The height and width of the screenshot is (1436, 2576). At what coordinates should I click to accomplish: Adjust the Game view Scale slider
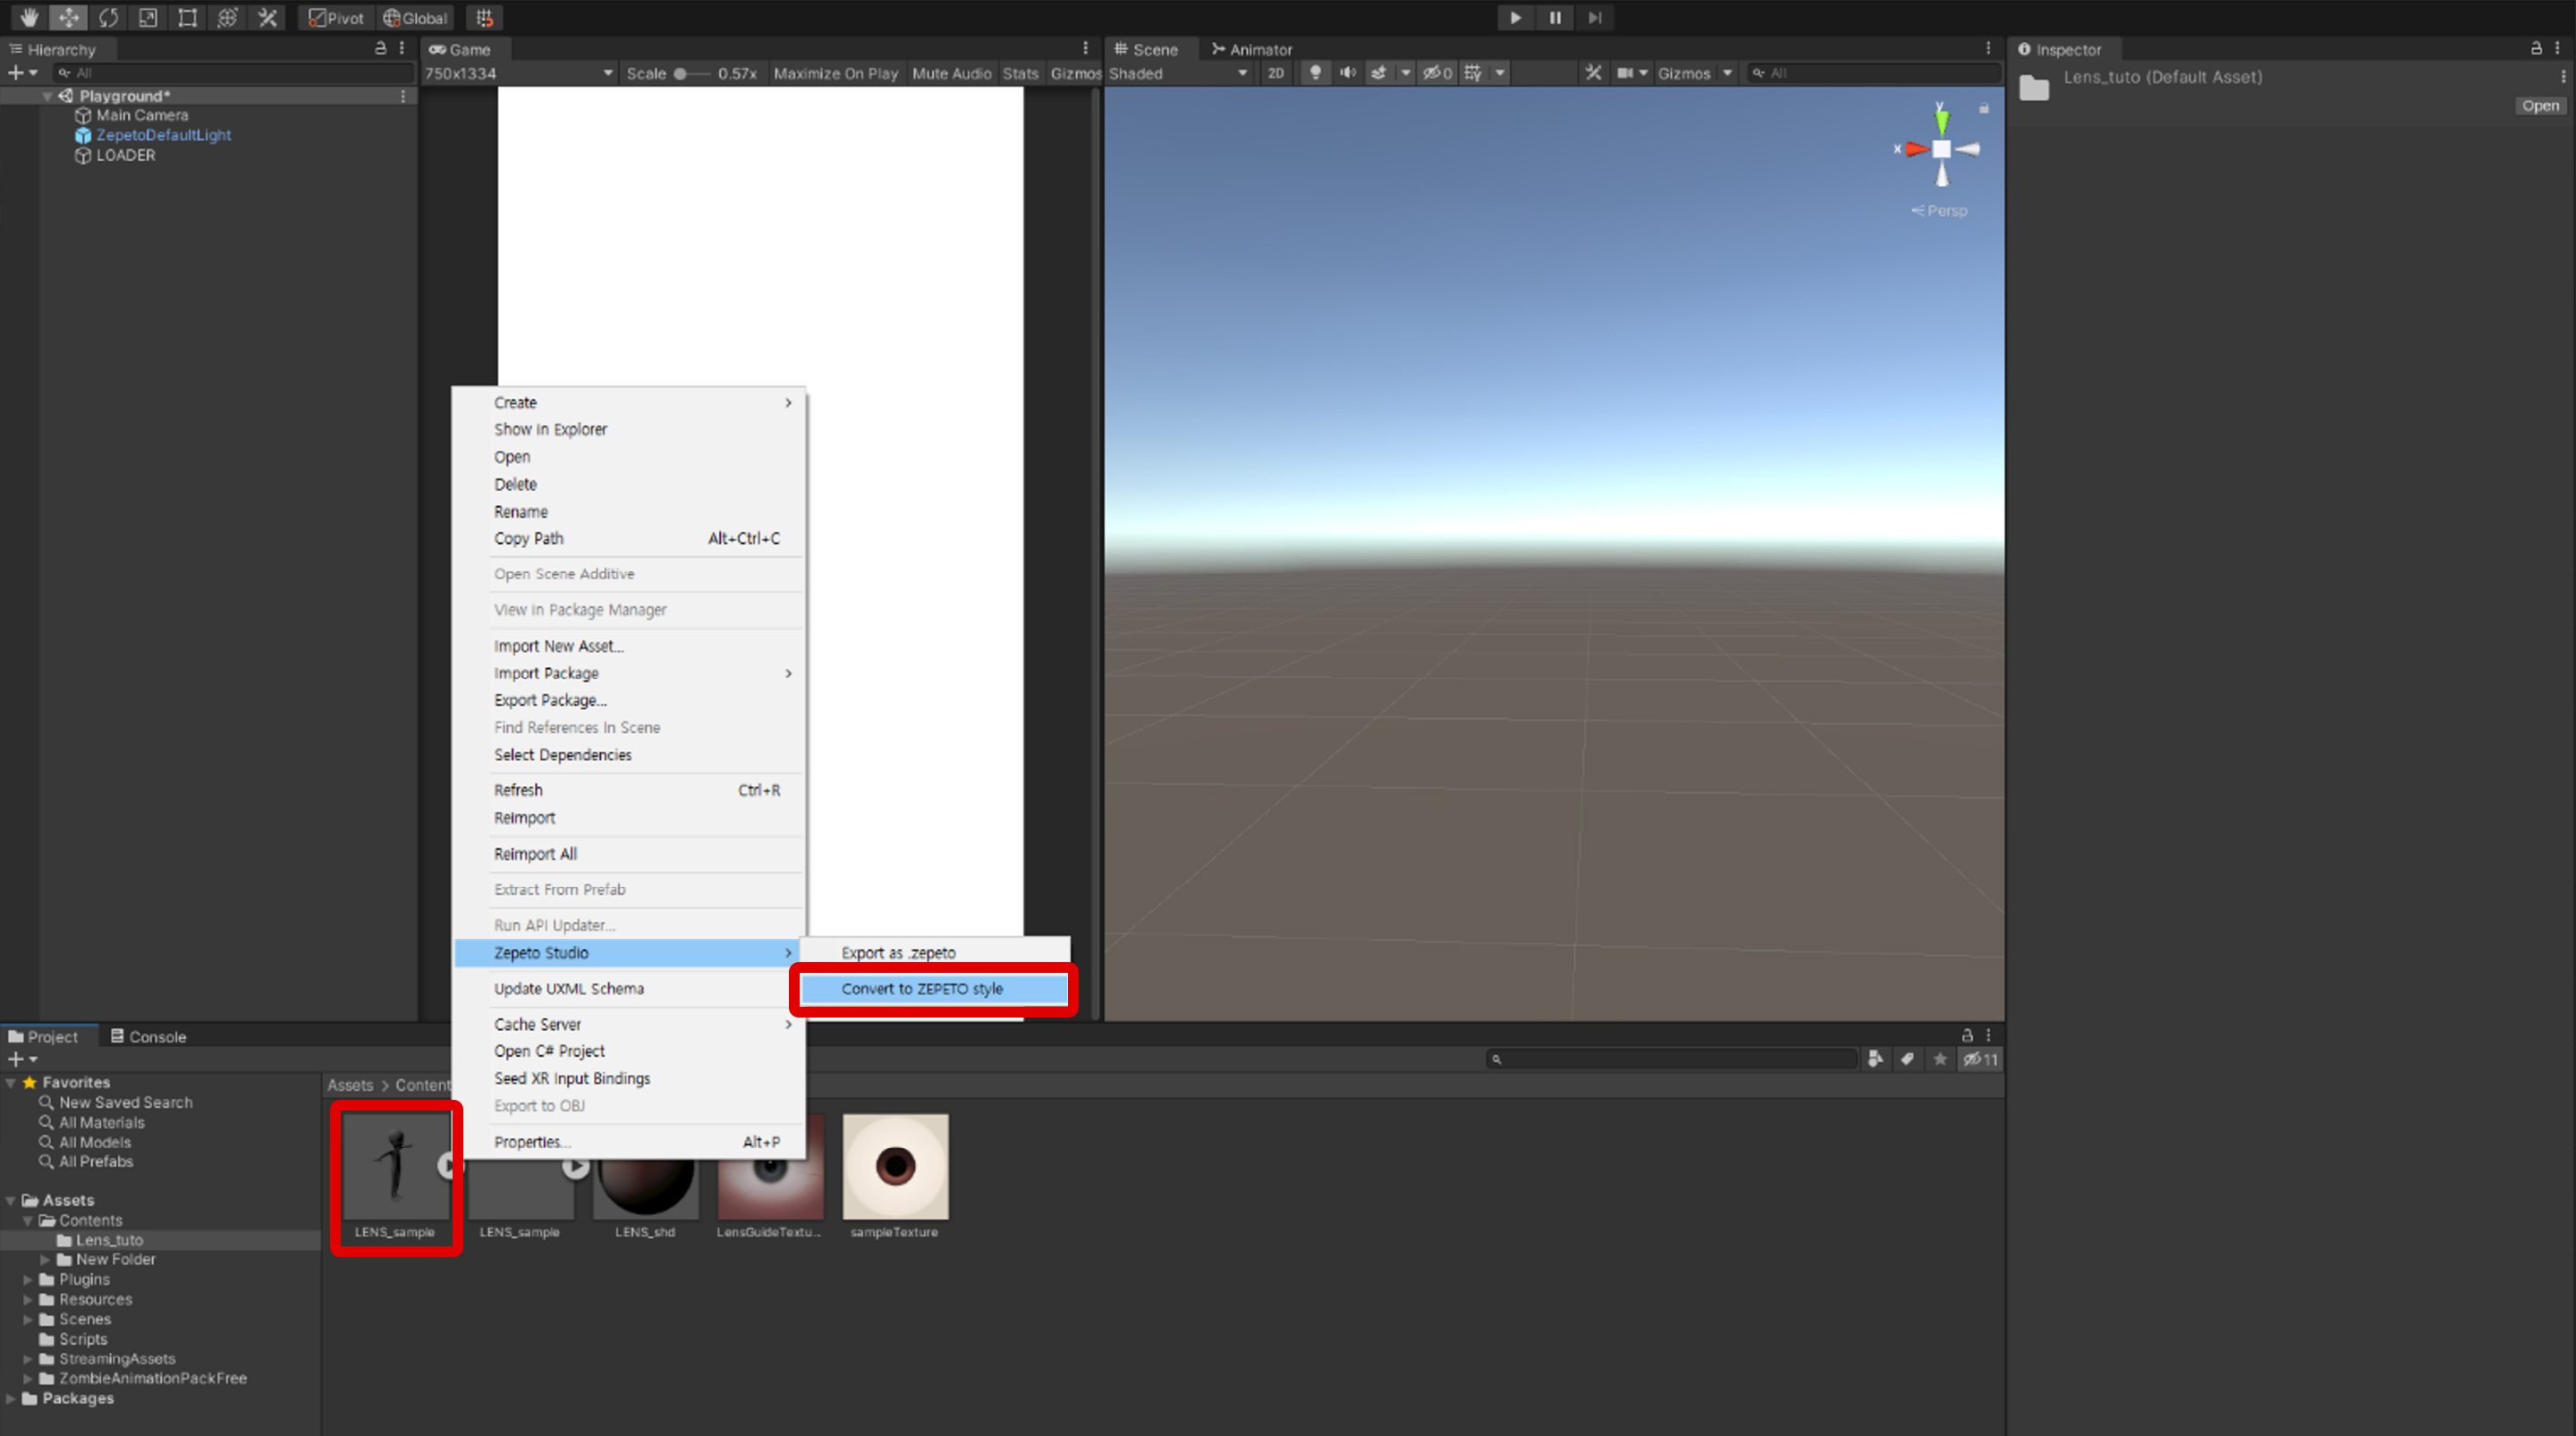click(x=681, y=73)
